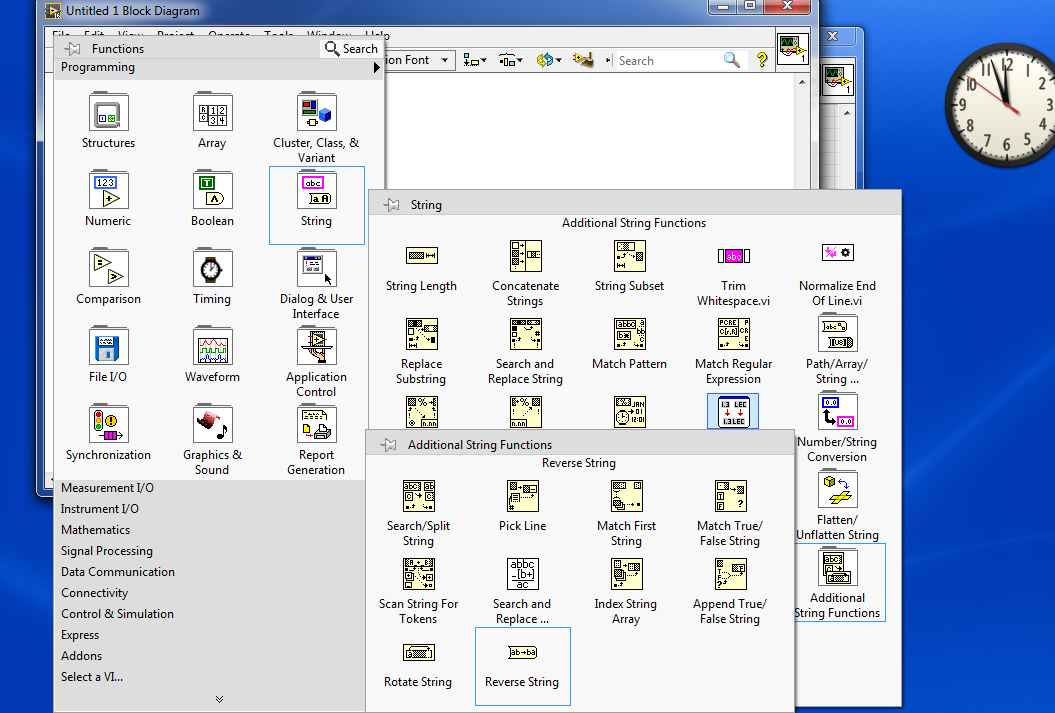The width and height of the screenshot is (1055, 713).
Task: Select the Scan String For Tokens function
Action: pos(418,574)
